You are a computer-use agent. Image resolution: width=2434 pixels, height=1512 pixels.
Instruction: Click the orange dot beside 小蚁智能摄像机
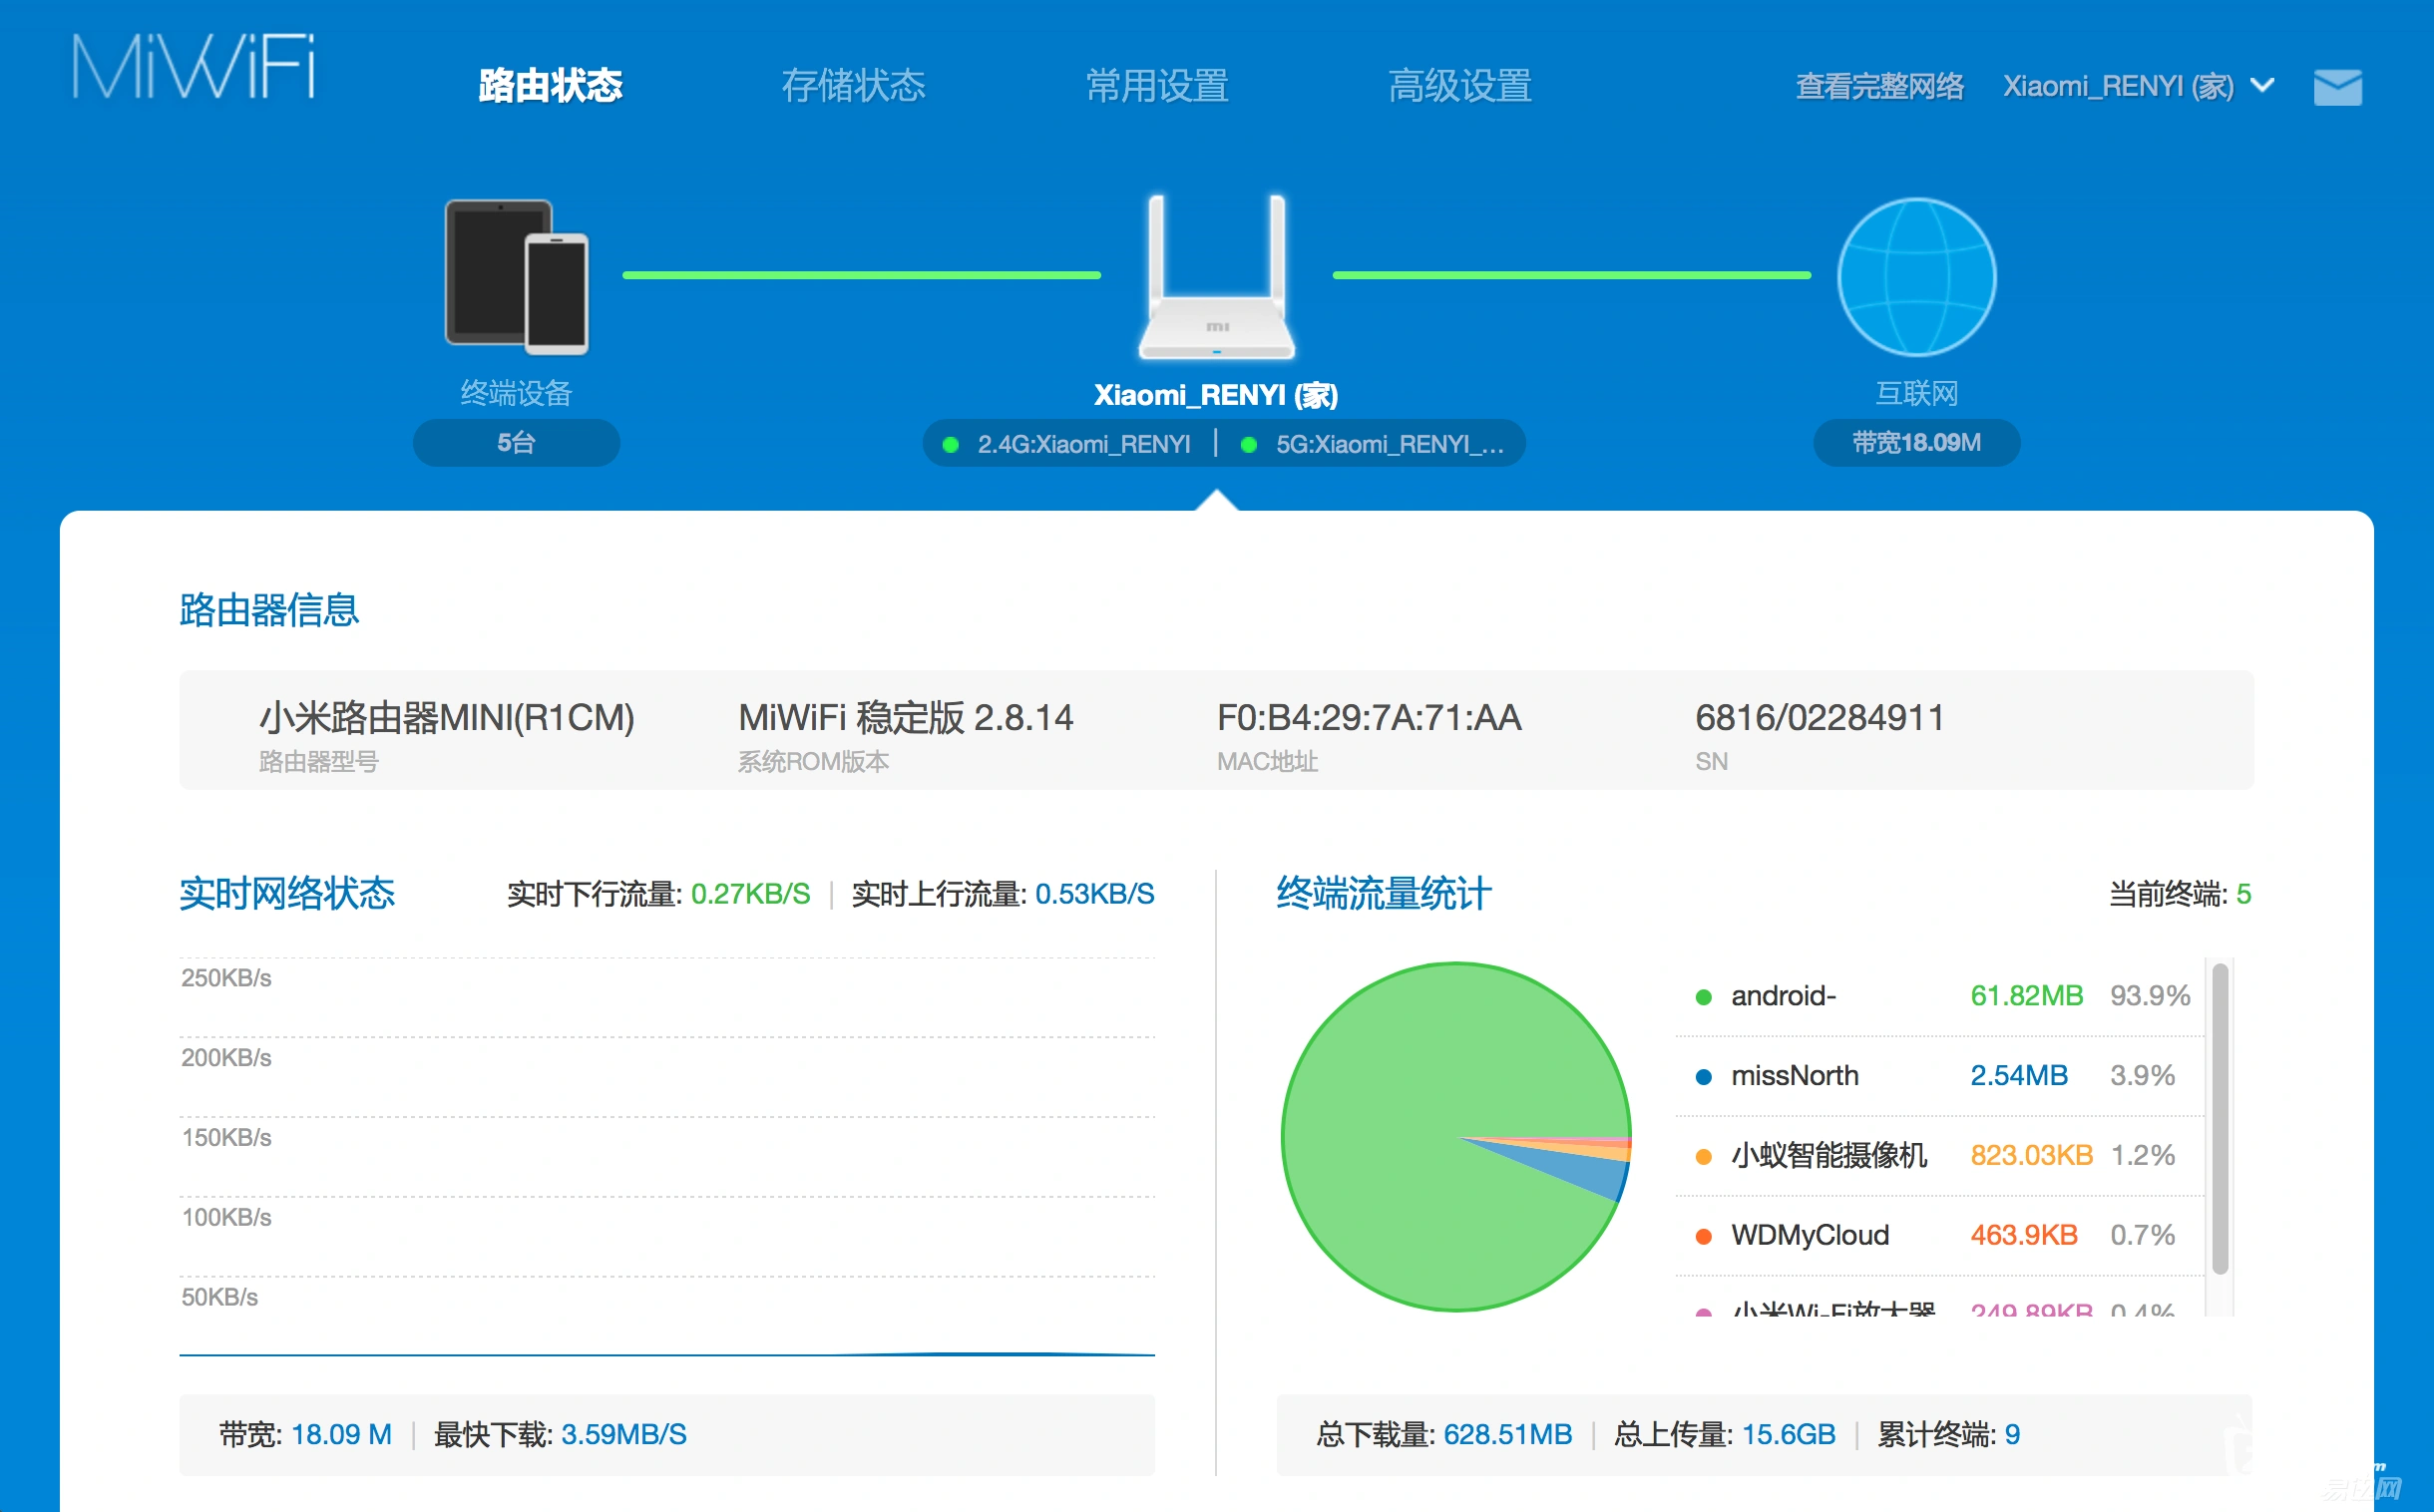click(x=1704, y=1157)
